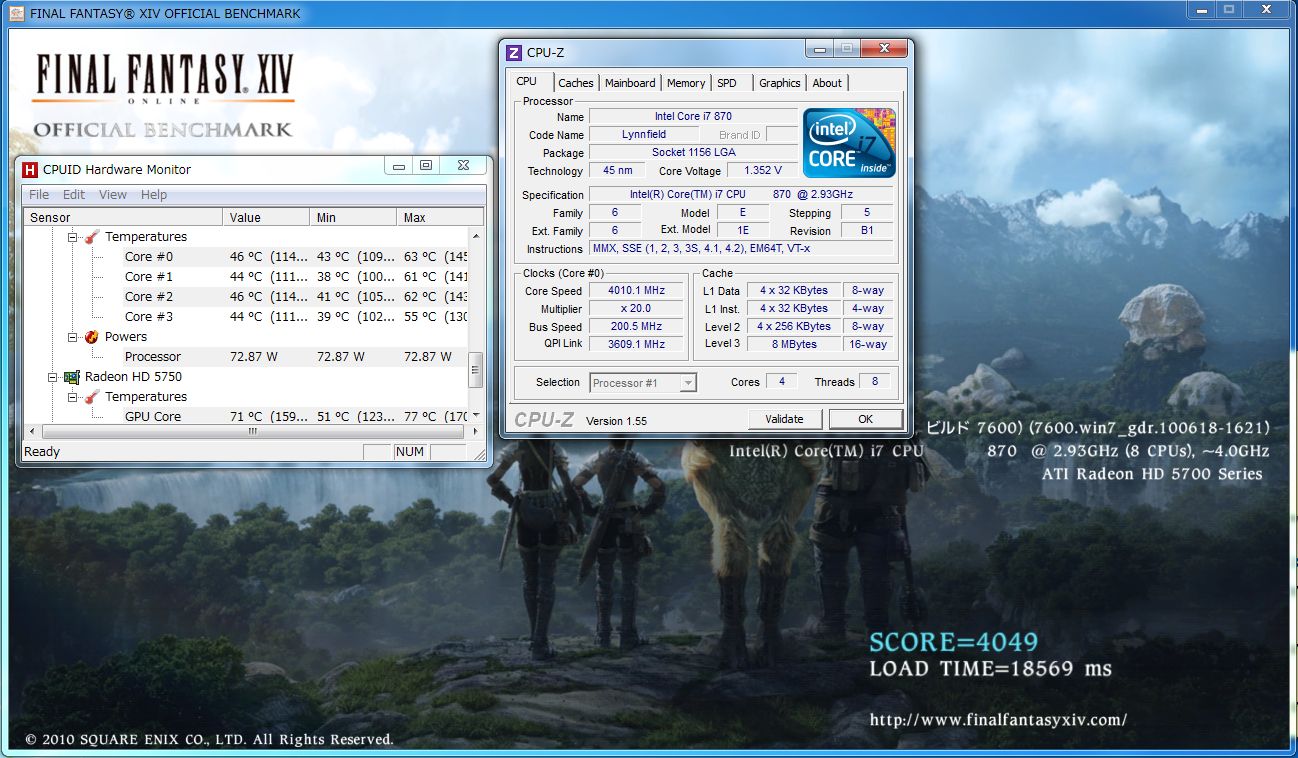Collapse the Powers node
The image size is (1298, 758).
[x=73, y=337]
